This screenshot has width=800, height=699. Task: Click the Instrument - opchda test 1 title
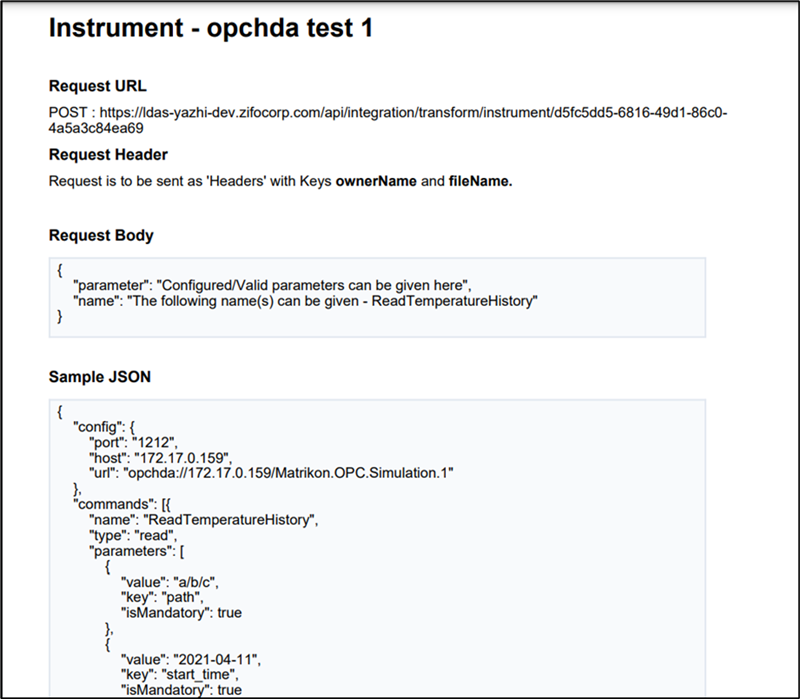211,28
